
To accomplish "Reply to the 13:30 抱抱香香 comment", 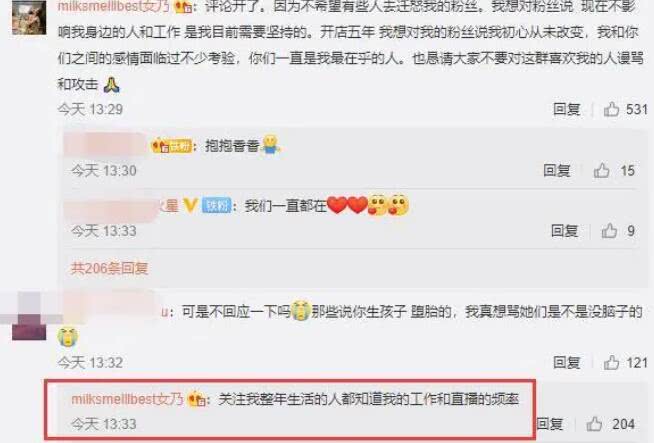I will coord(557,171).
